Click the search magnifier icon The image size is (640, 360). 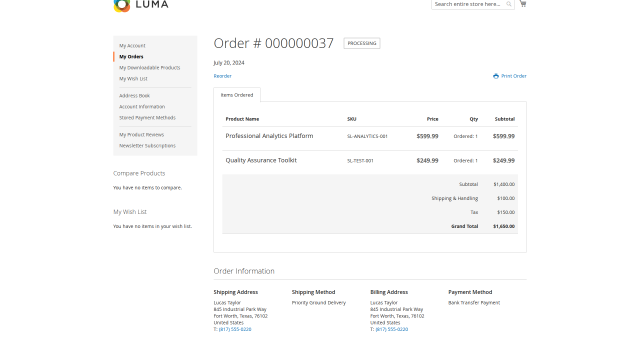(509, 4)
